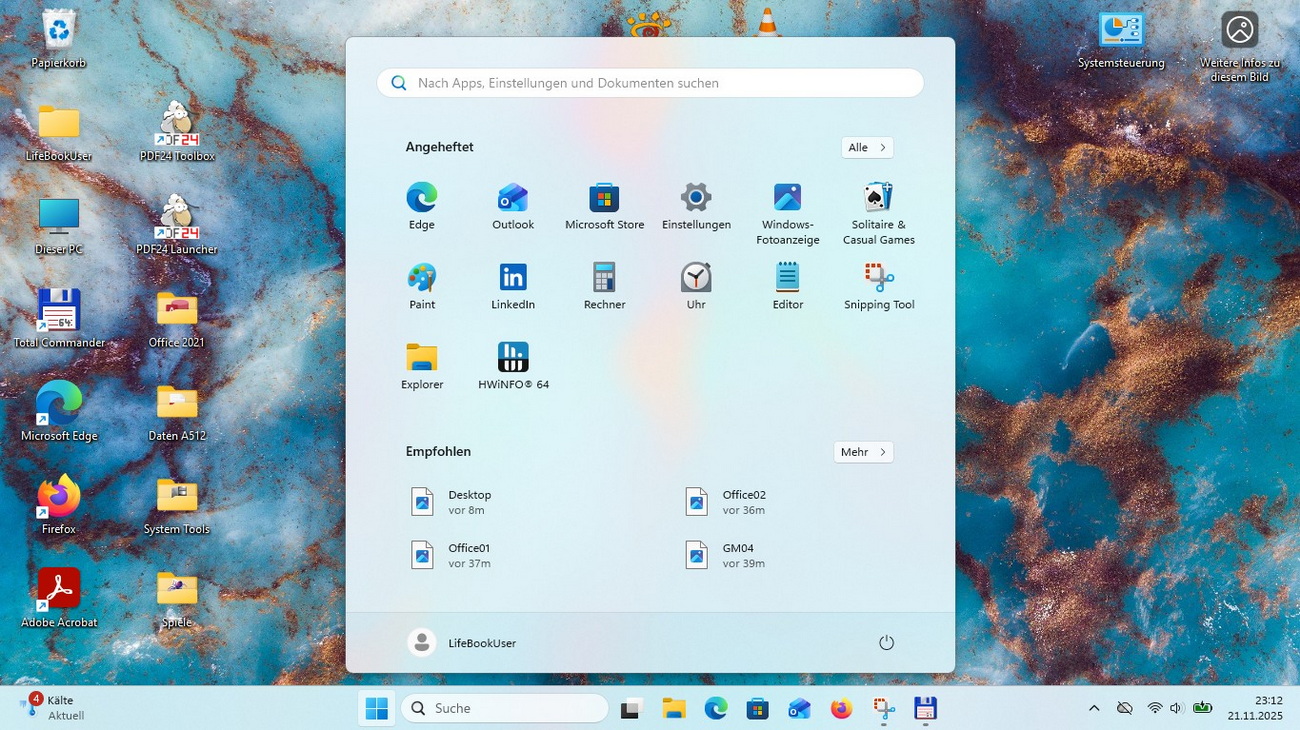Open Total Commander from the taskbar
1300x730 pixels.
click(x=925, y=709)
